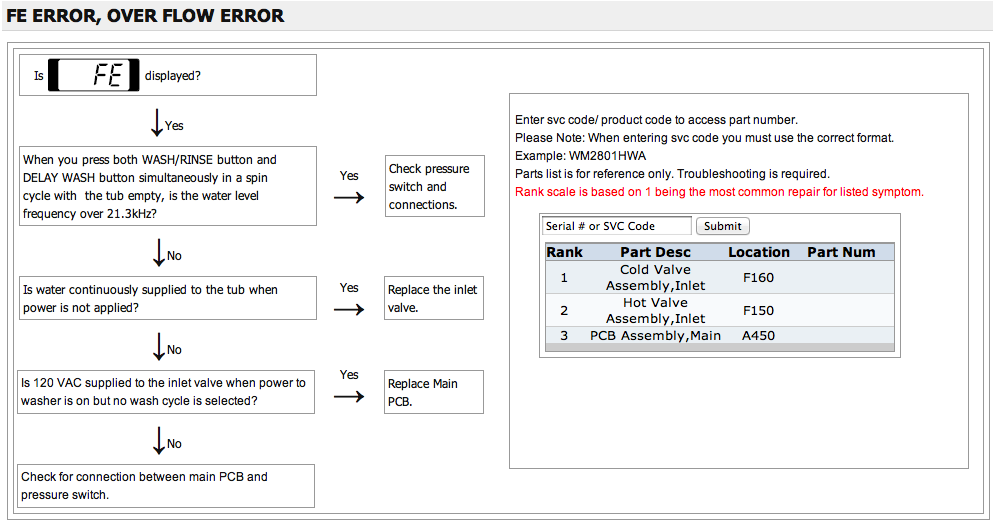Select the Part Num column header
The image size is (993, 525).
[841, 252]
